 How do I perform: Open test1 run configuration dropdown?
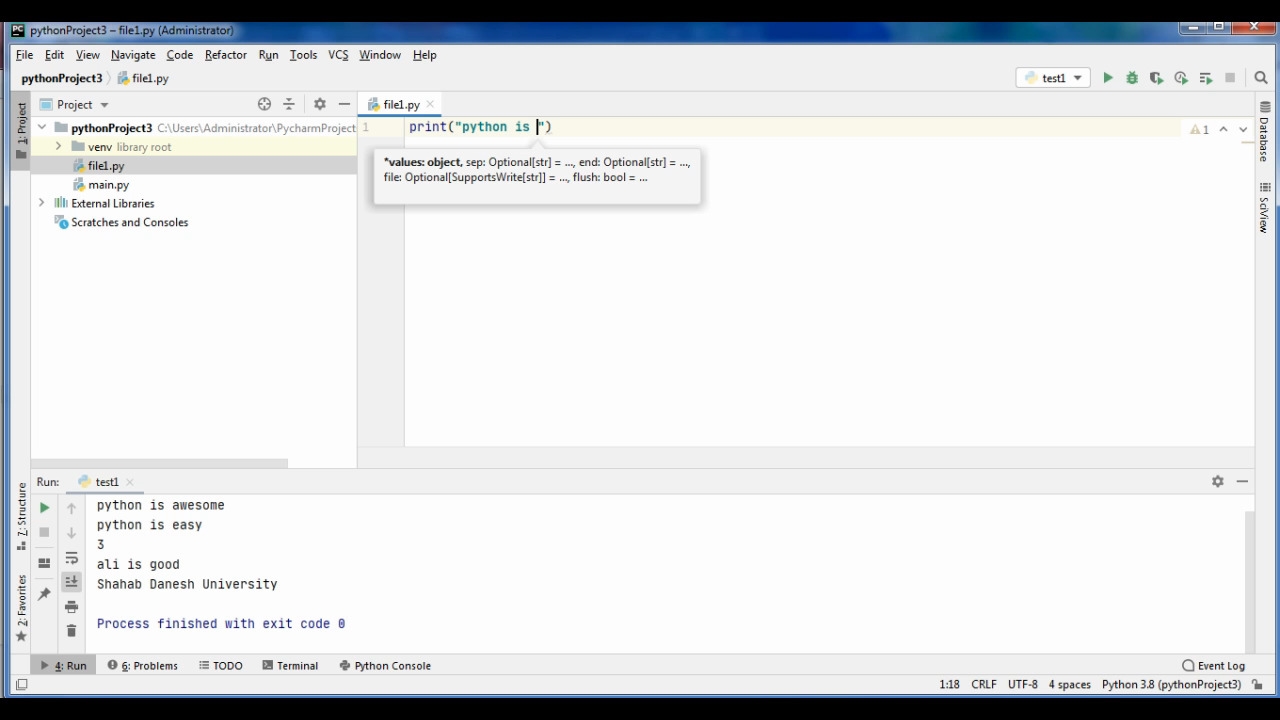[x=1053, y=78]
